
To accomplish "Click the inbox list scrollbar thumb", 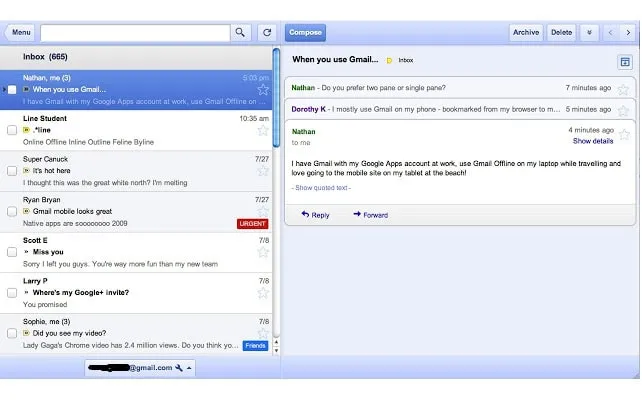I will tap(276, 97).
